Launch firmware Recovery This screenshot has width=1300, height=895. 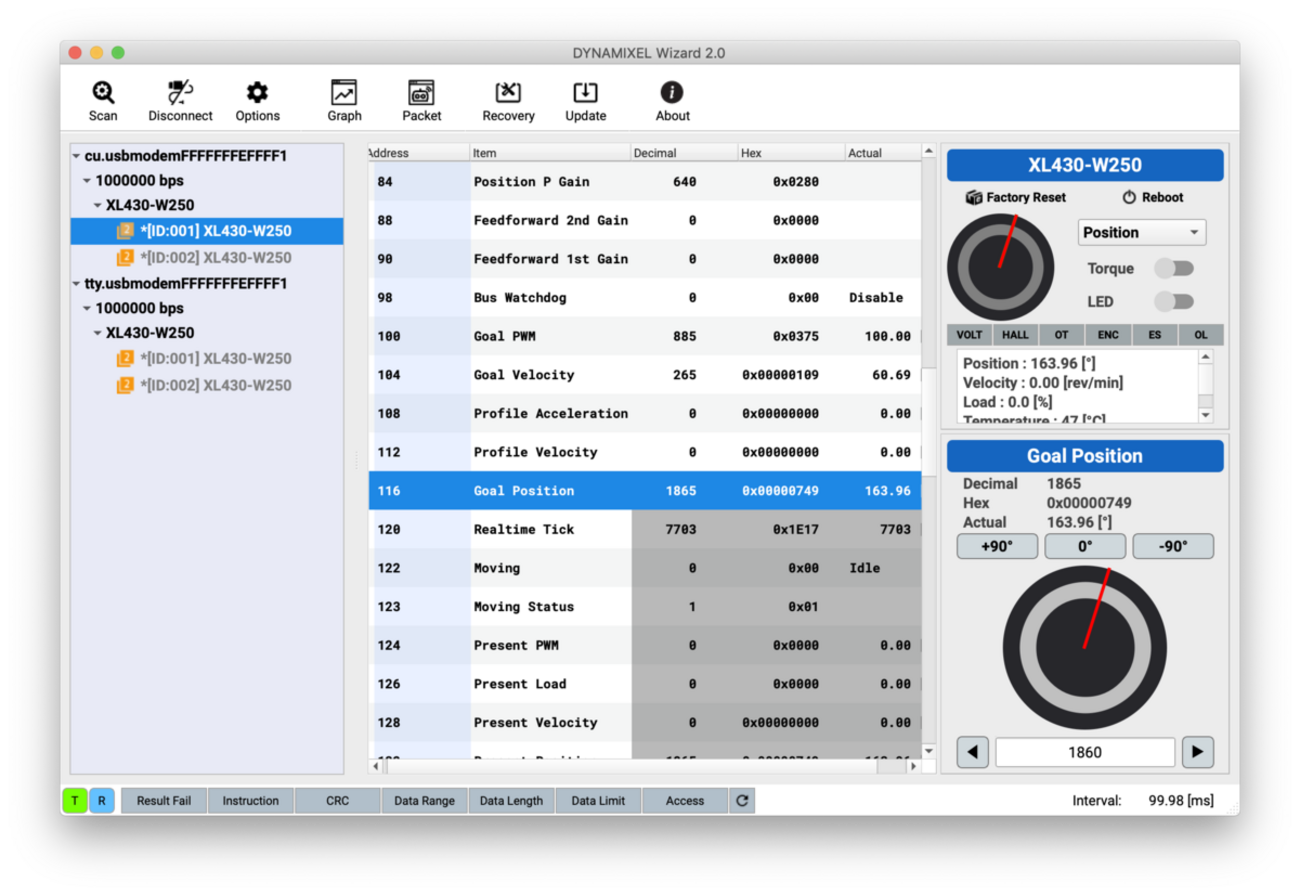508,93
